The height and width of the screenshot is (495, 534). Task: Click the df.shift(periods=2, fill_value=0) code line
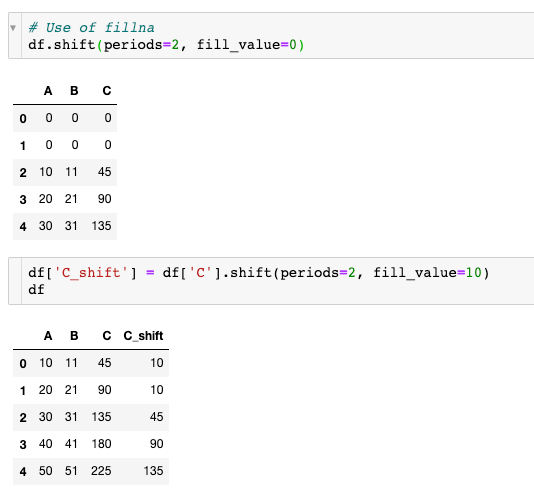(x=166, y=45)
